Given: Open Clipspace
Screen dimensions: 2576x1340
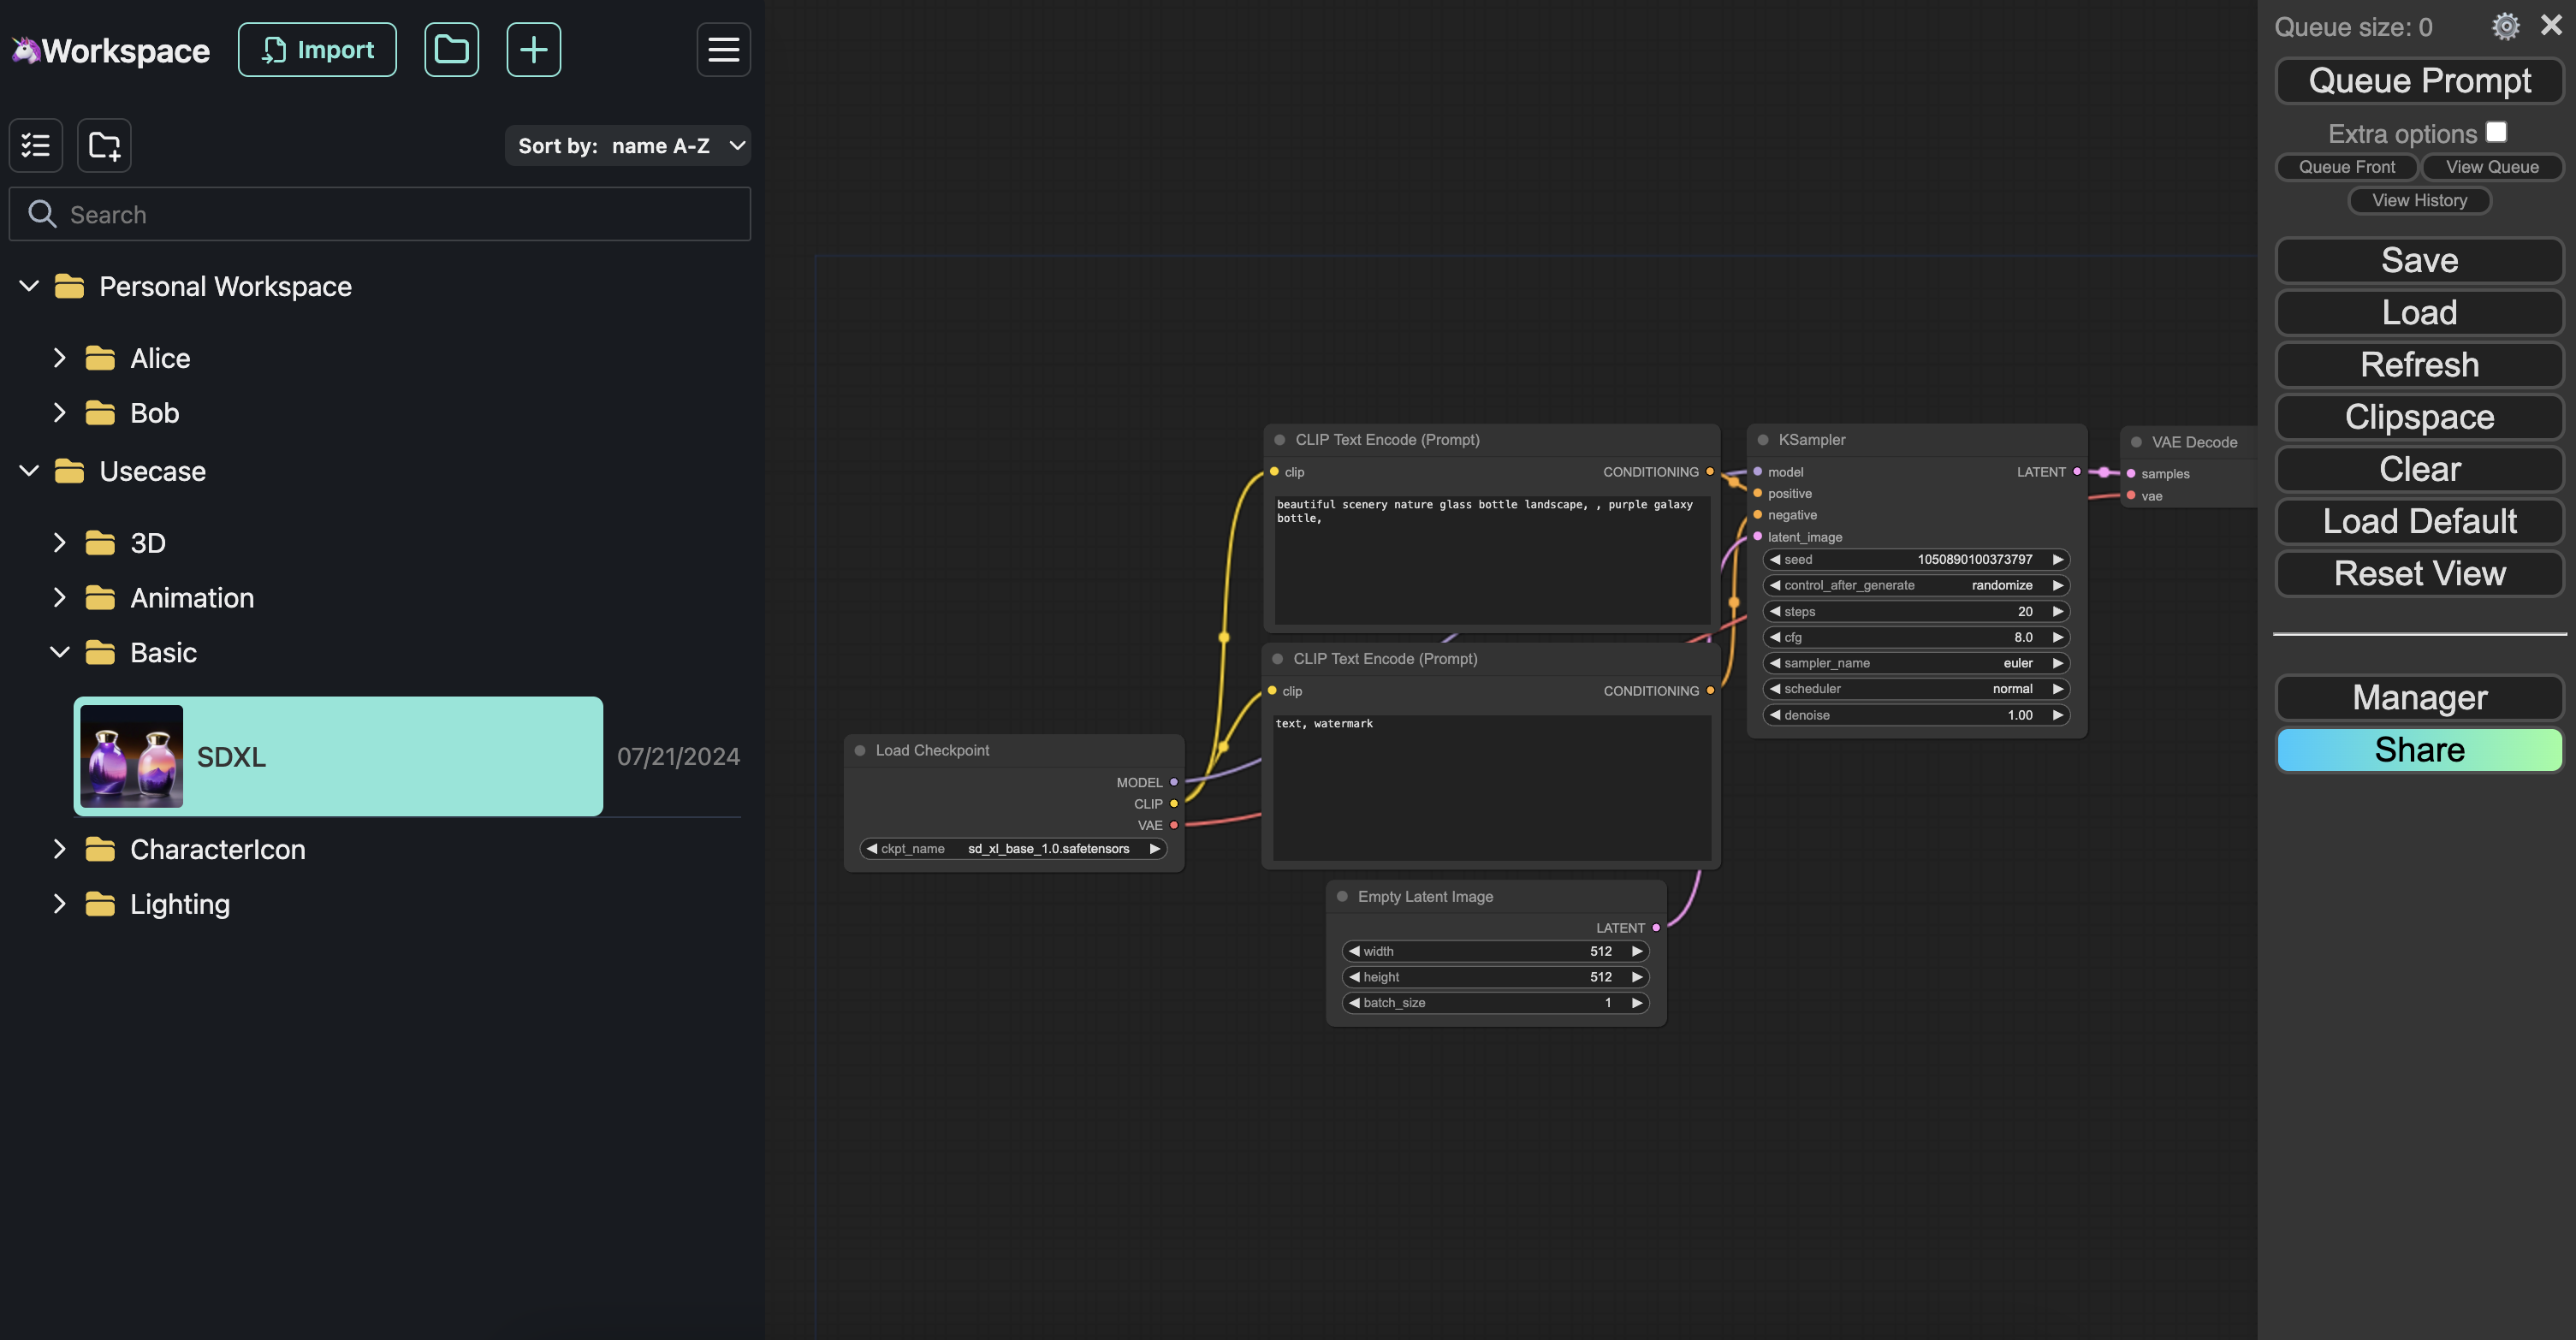Looking at the screenshot, I should (x=2419, y=417).
